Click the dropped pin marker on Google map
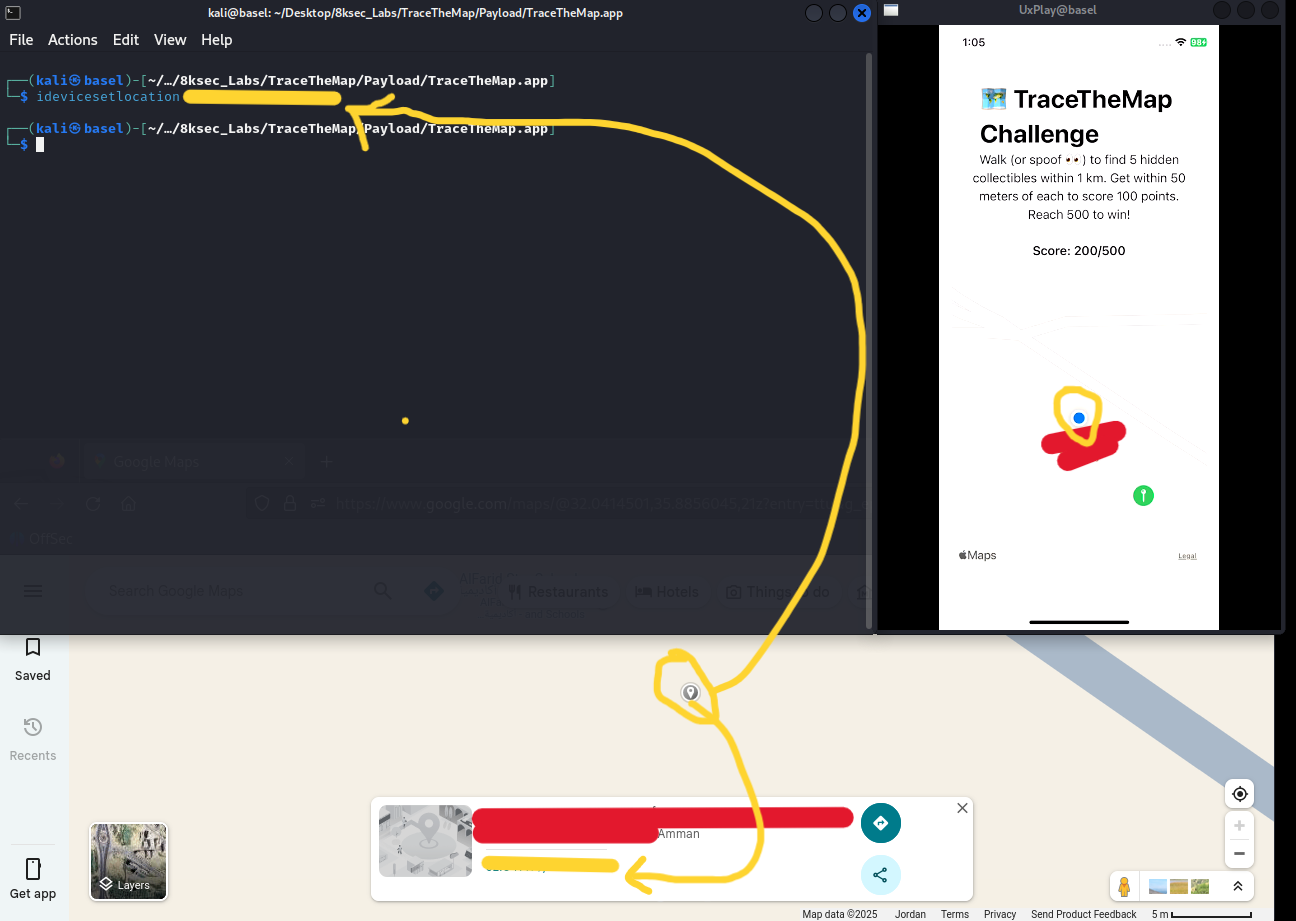1296x921 pixels. (690, 692)
